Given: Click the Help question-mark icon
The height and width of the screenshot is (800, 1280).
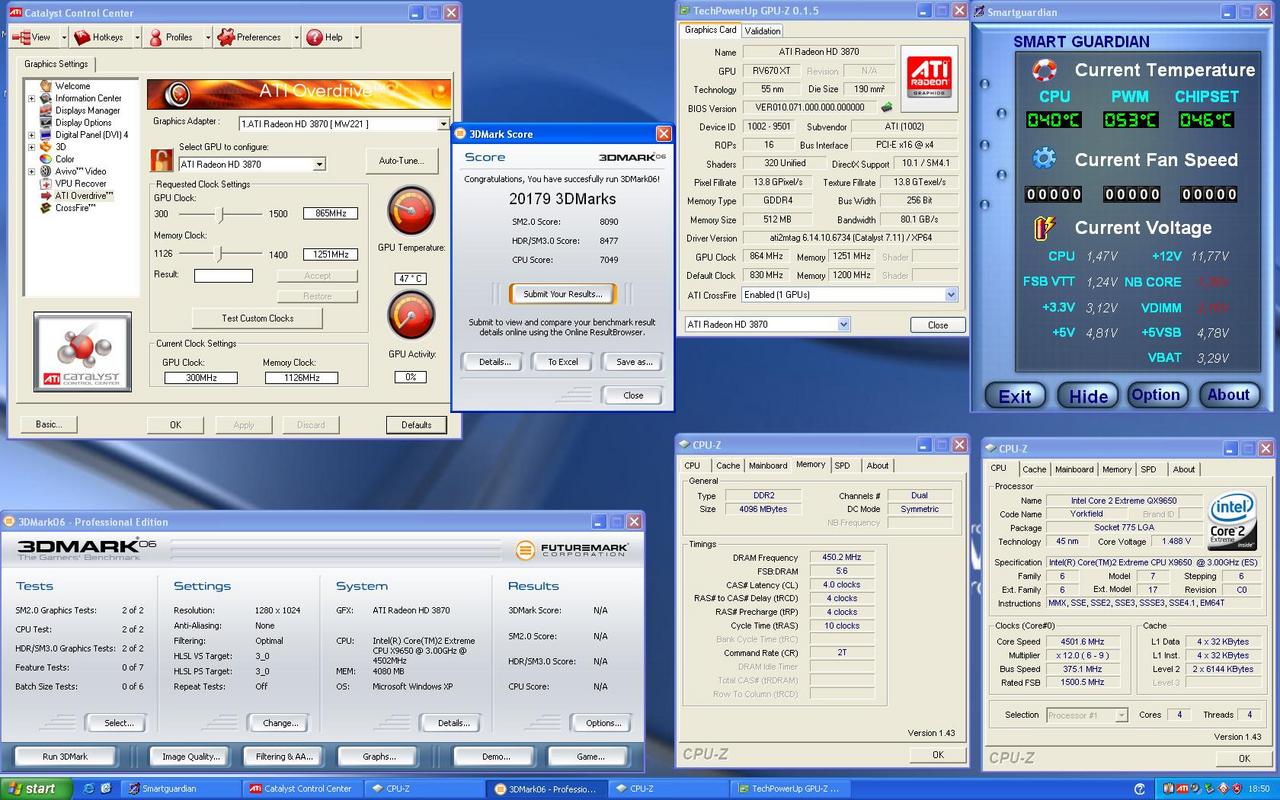Looking at the screenshot, I should 315,37.
